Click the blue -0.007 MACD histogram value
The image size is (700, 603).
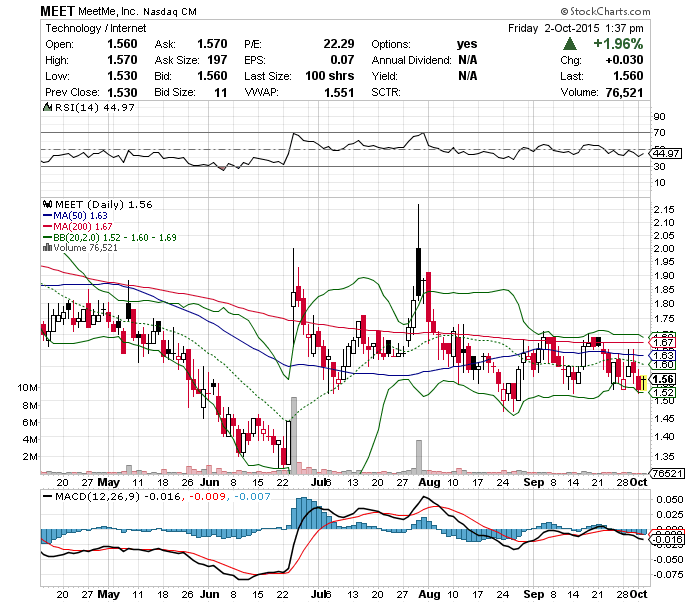252,496
